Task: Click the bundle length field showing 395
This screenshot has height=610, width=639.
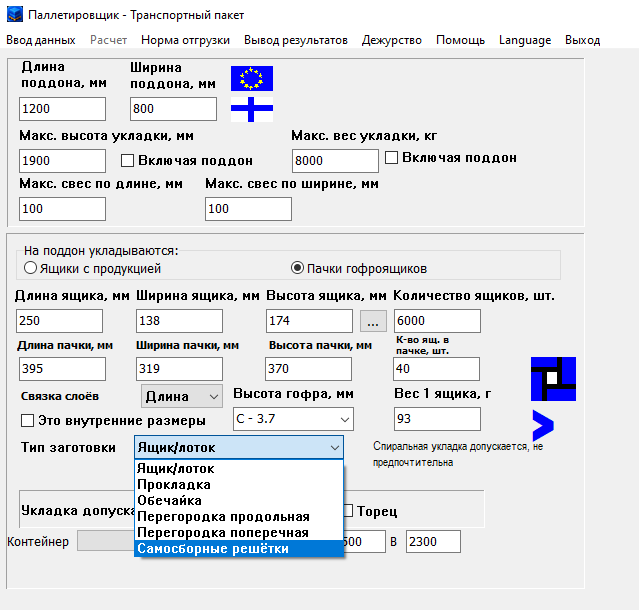Action: [62, 369]
